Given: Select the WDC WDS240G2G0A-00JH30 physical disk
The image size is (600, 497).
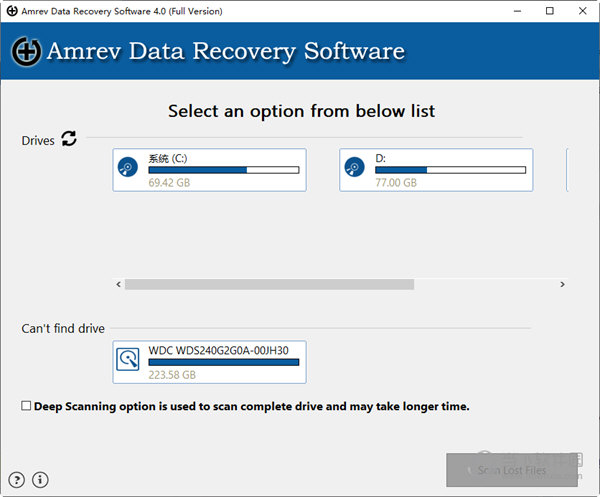Looking at the screenshot, I should point(209,362).
